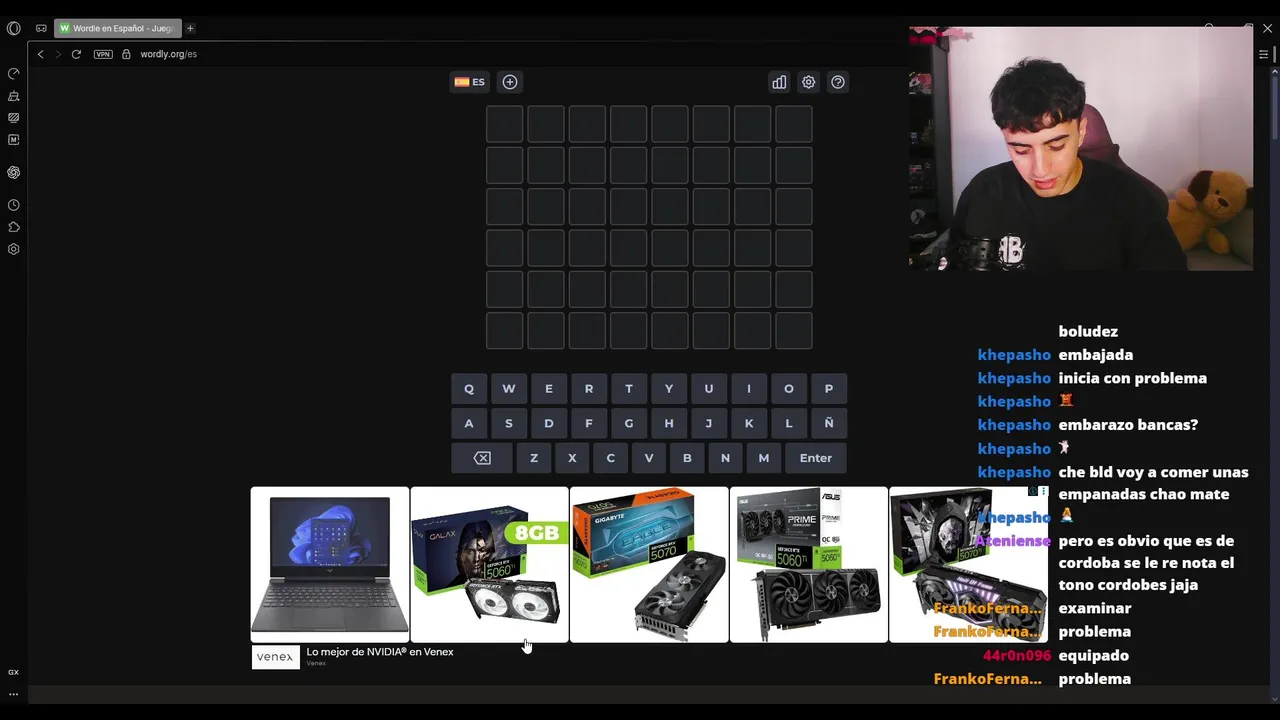Reload the wordly.org page
Viewport: 1280px width, 720px height.
click(76, 54)
